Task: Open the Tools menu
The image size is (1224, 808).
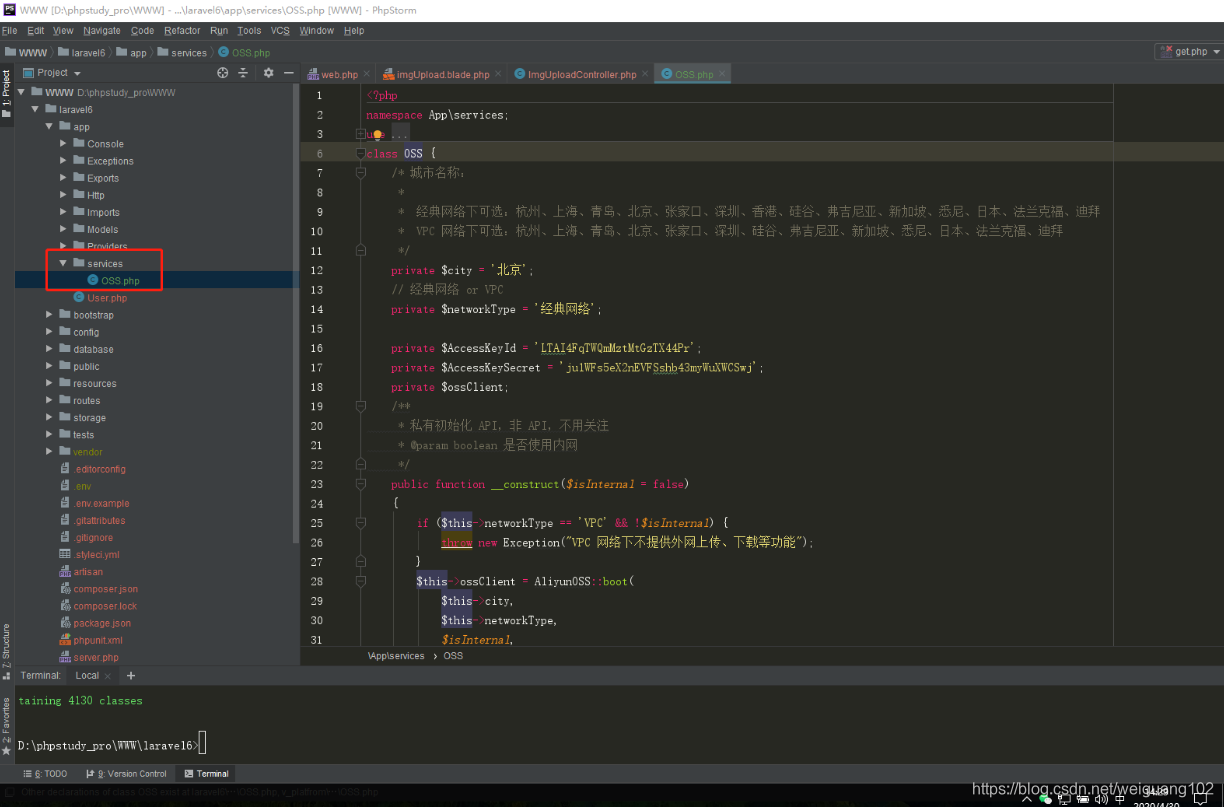Action: 249,31
